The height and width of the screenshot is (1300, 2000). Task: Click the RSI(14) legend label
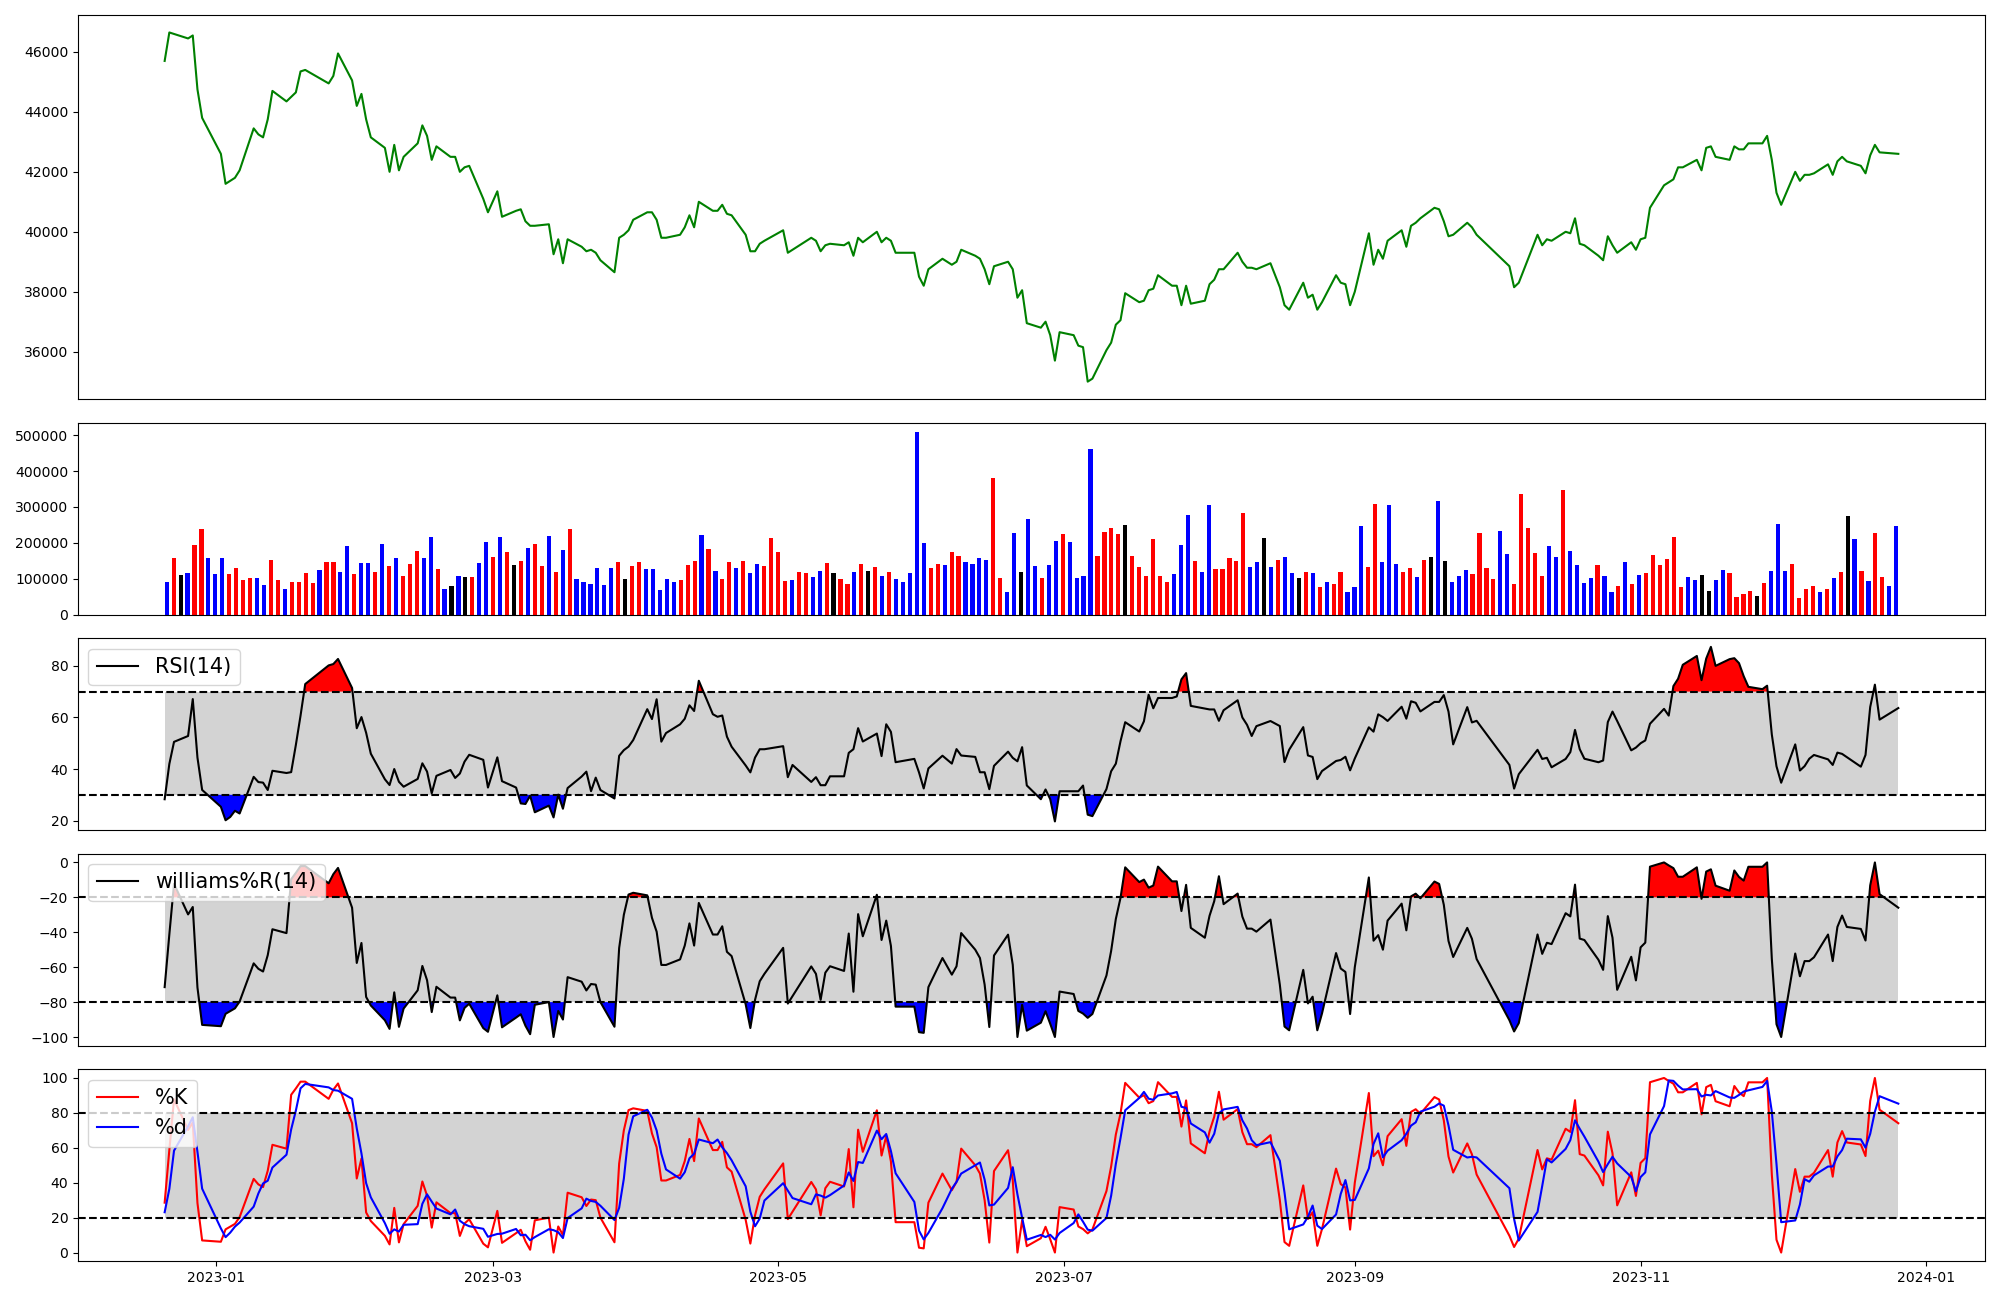(x=192, y=666)
